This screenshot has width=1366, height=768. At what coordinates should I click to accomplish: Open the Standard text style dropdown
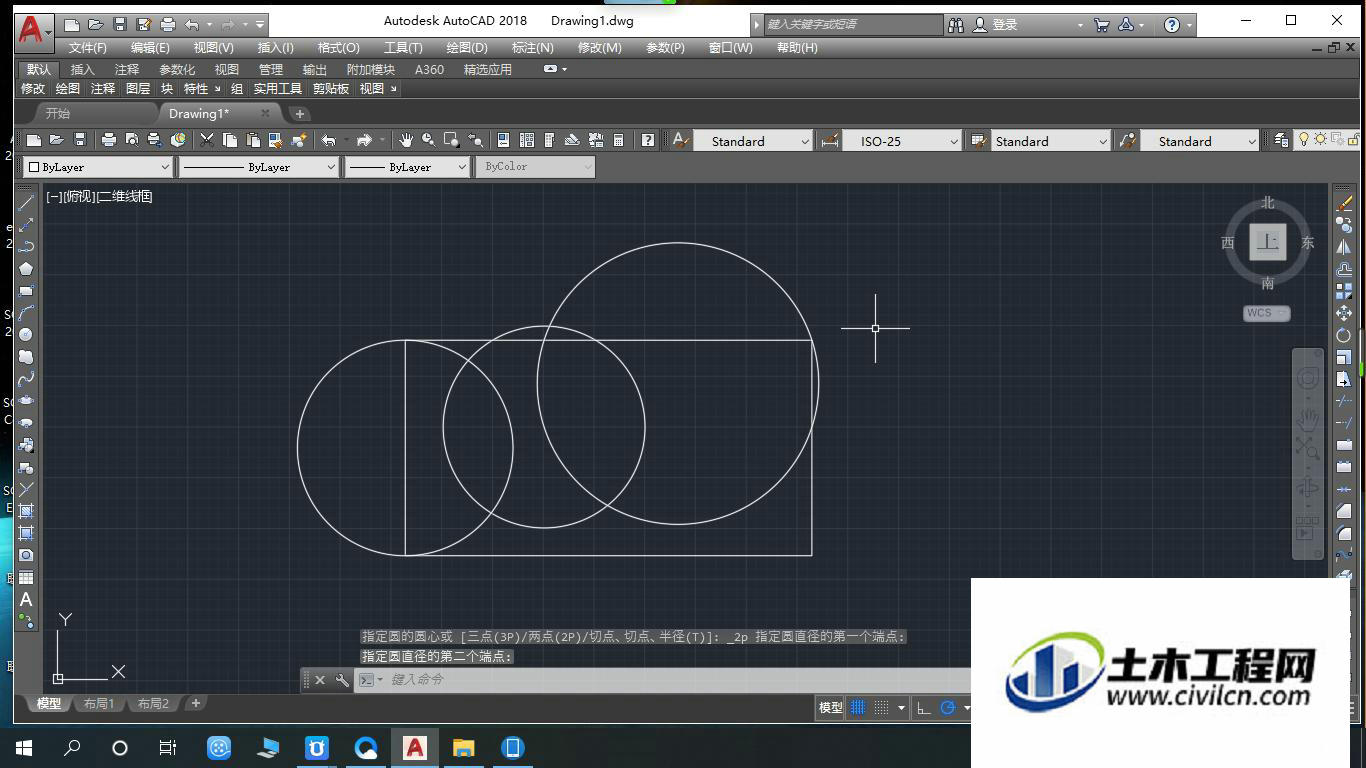tap(753, 141)
